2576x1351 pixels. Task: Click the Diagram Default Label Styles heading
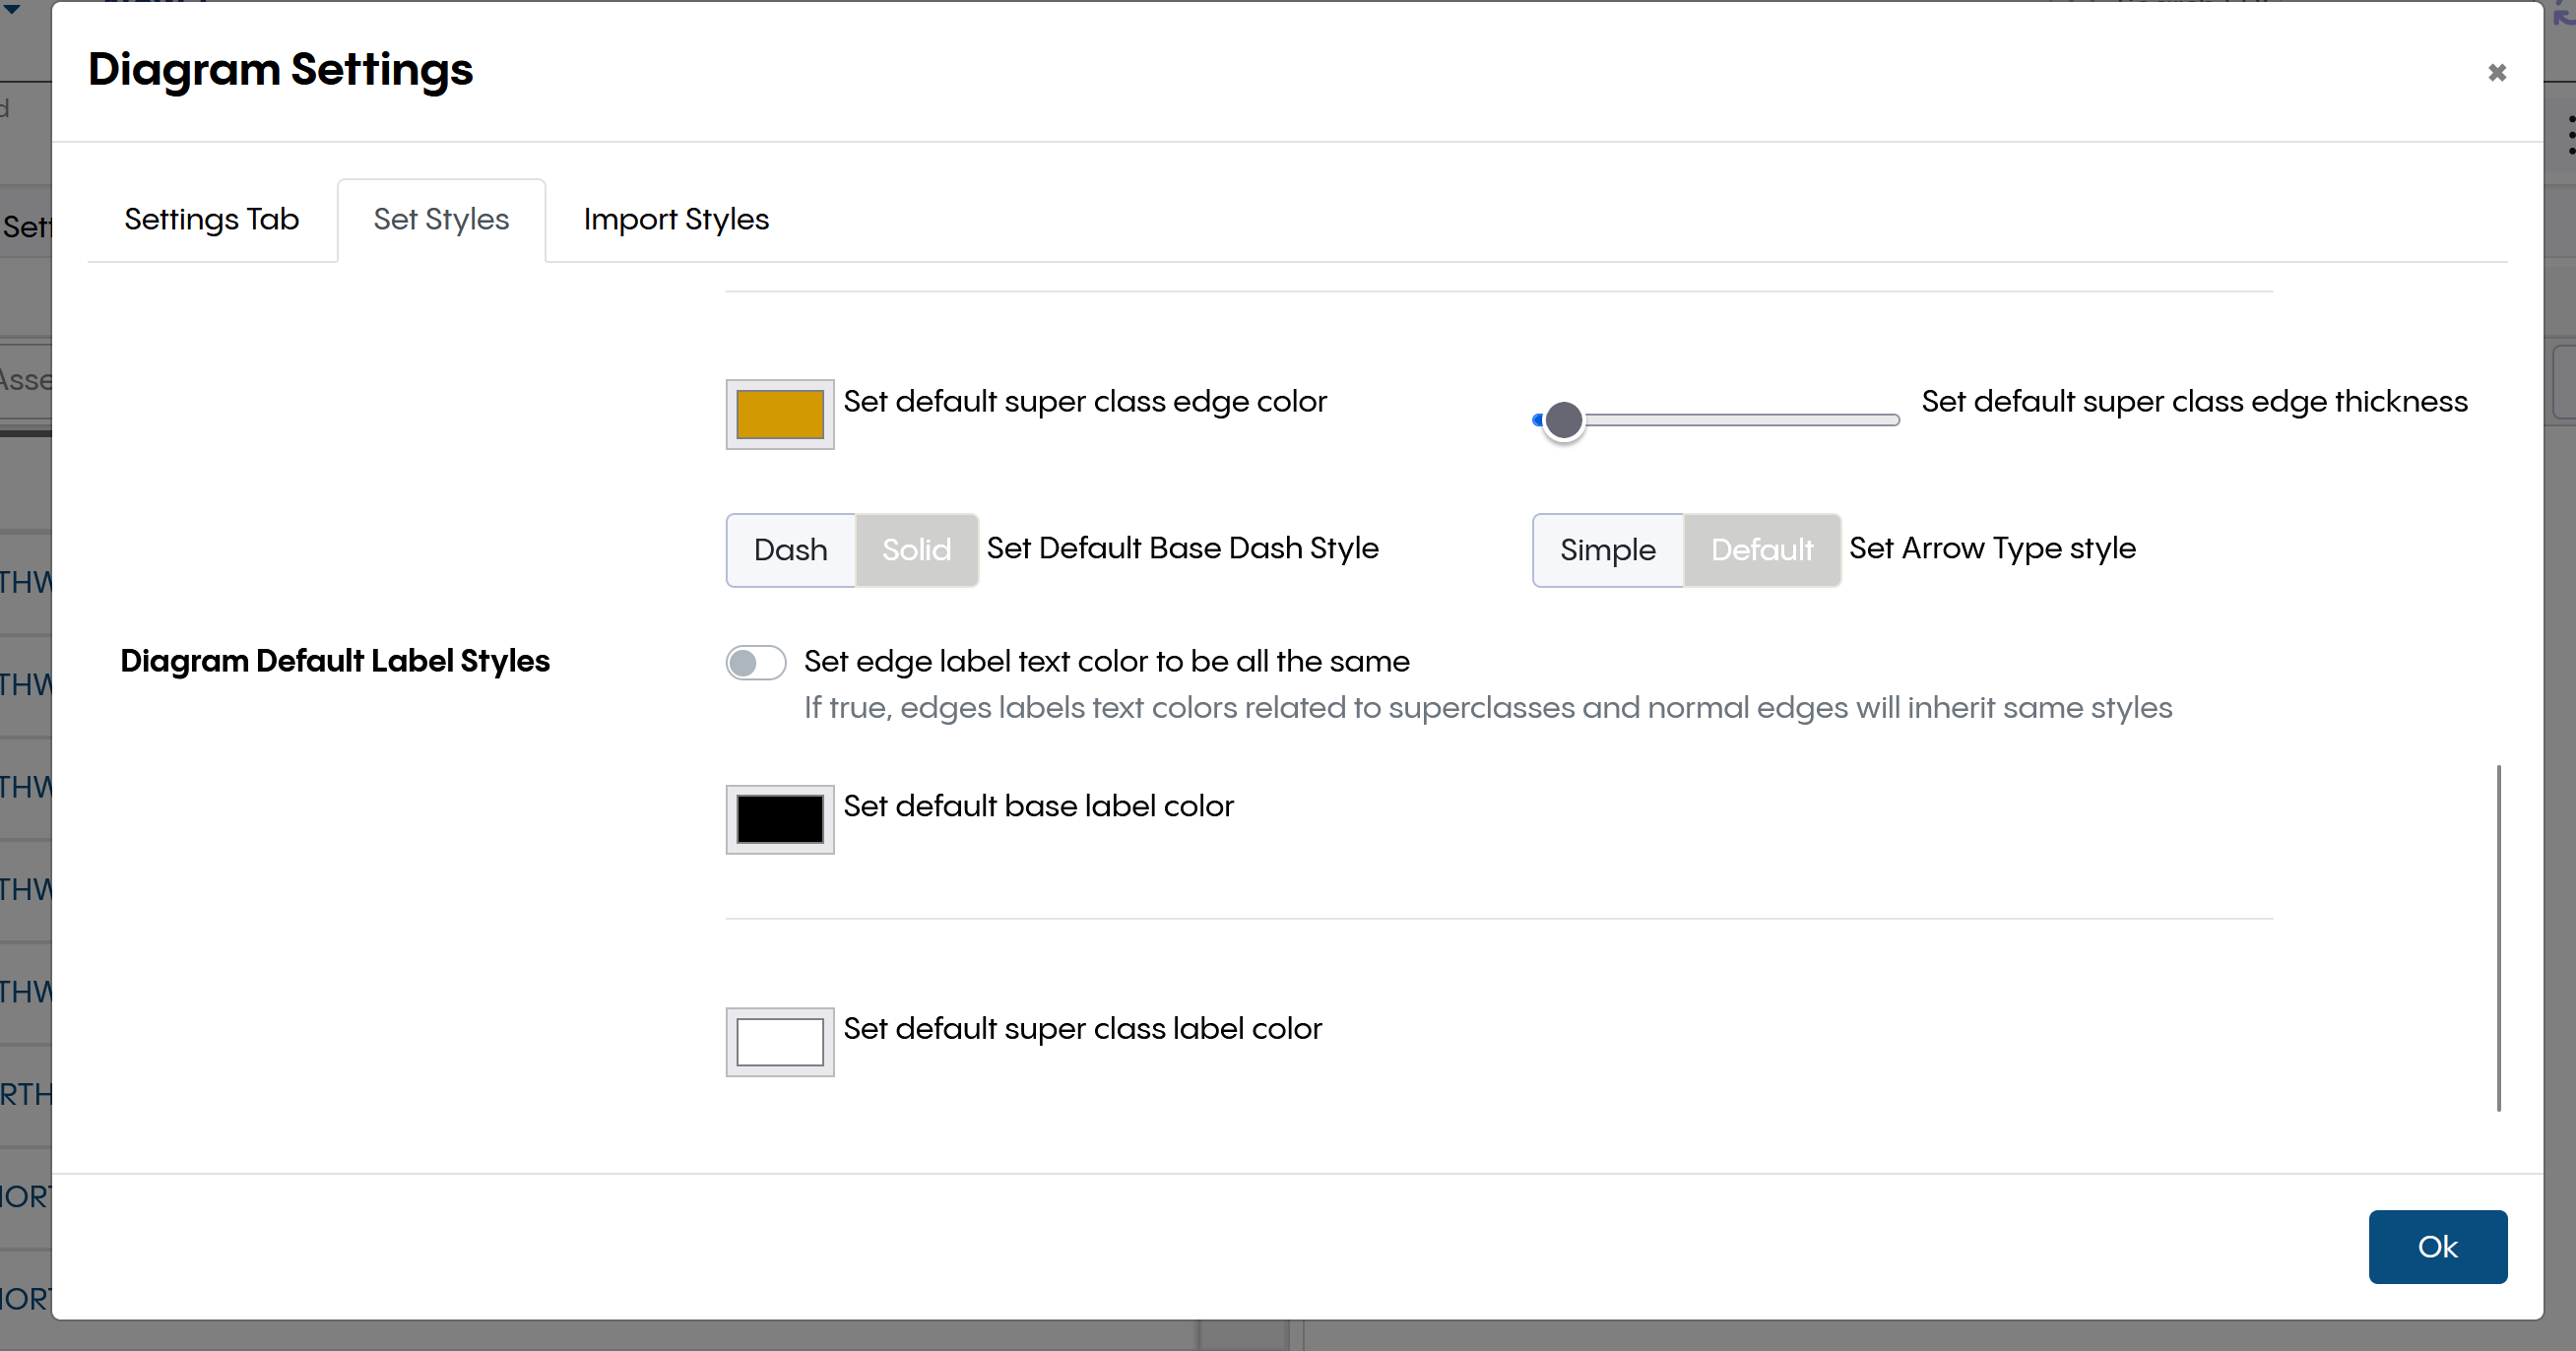click(x=335, y=661)
